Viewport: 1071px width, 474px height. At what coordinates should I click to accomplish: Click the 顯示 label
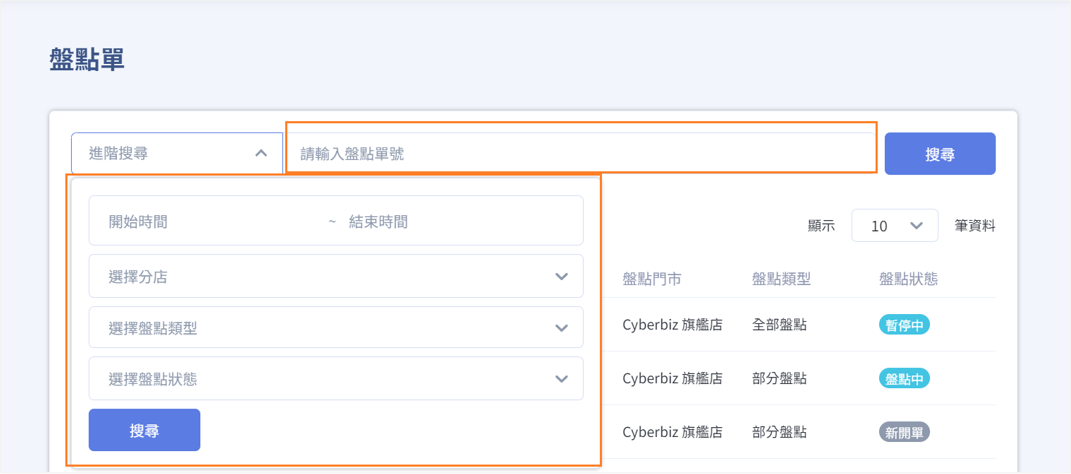tap(821, 226)
